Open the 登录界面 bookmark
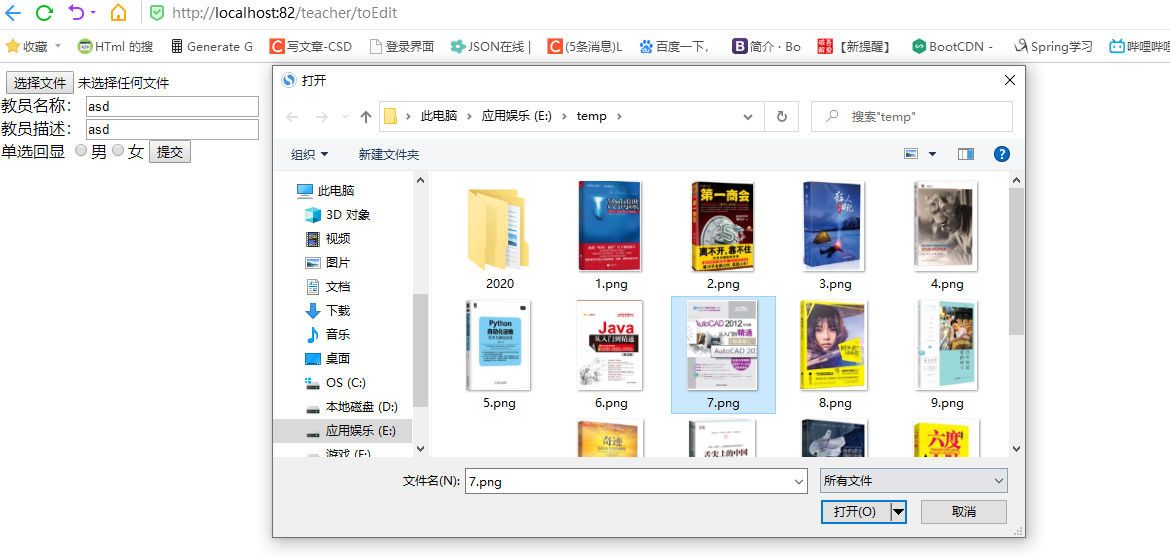1170x556 pixels. point(402,46)
